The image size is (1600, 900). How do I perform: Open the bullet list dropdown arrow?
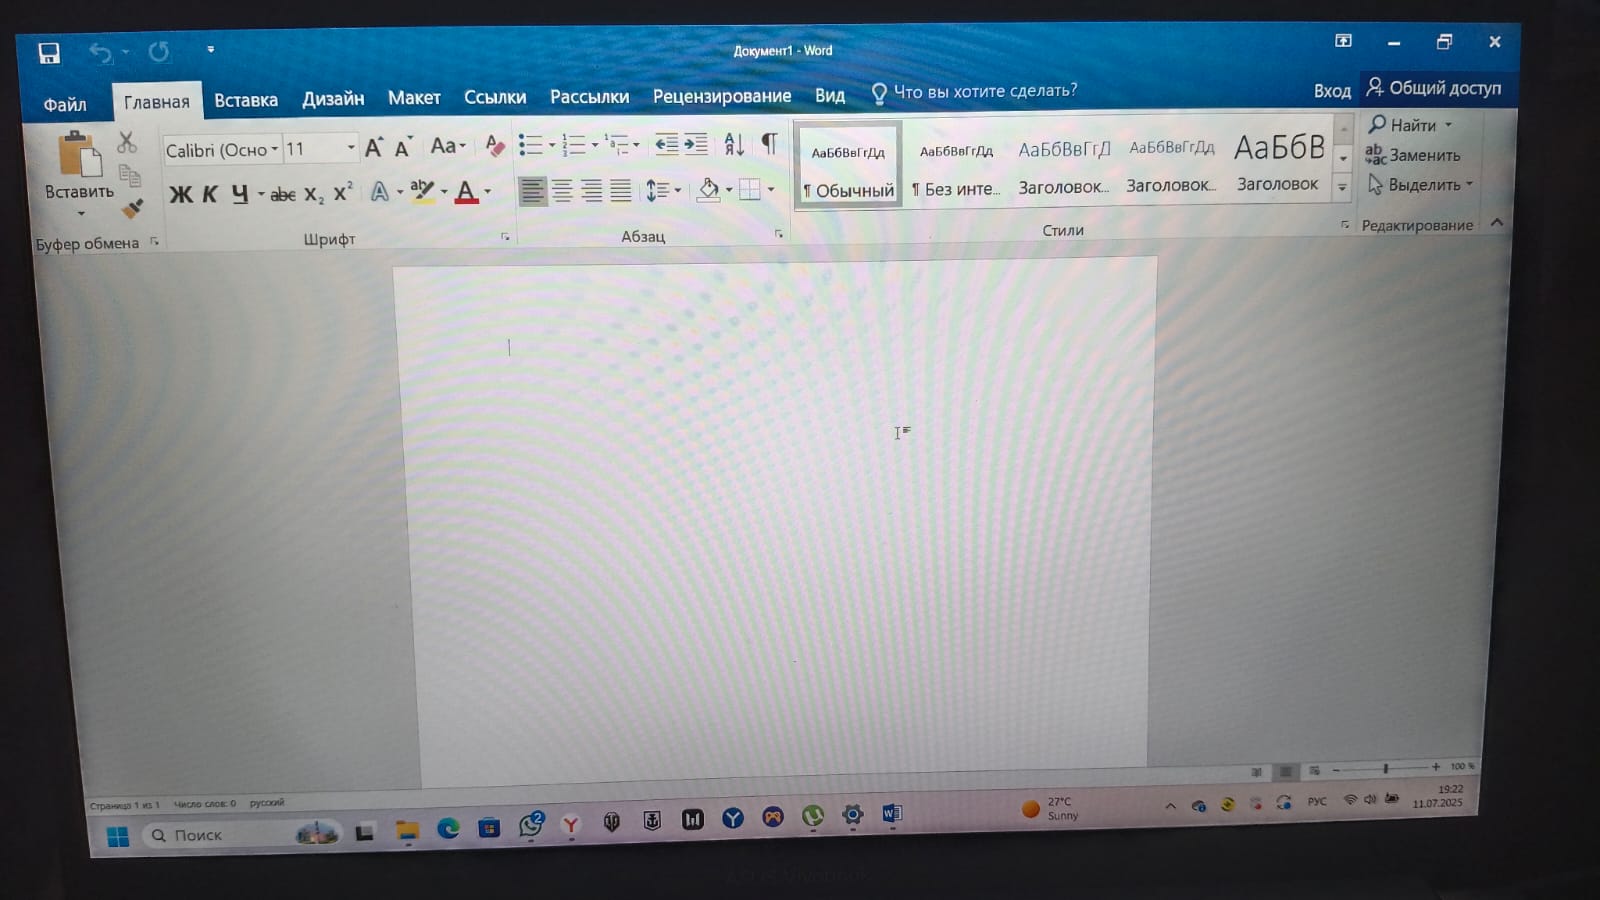(x=552, y=146)
